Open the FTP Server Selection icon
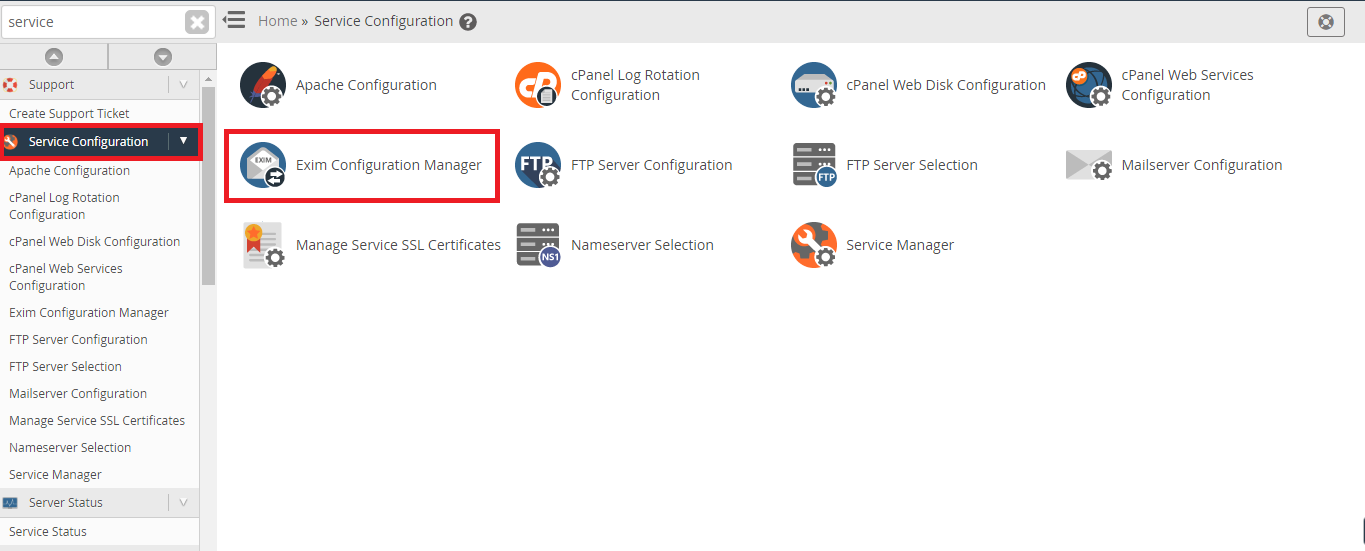The width and height of the screenshot is (1365, 551). click(813, 165)
